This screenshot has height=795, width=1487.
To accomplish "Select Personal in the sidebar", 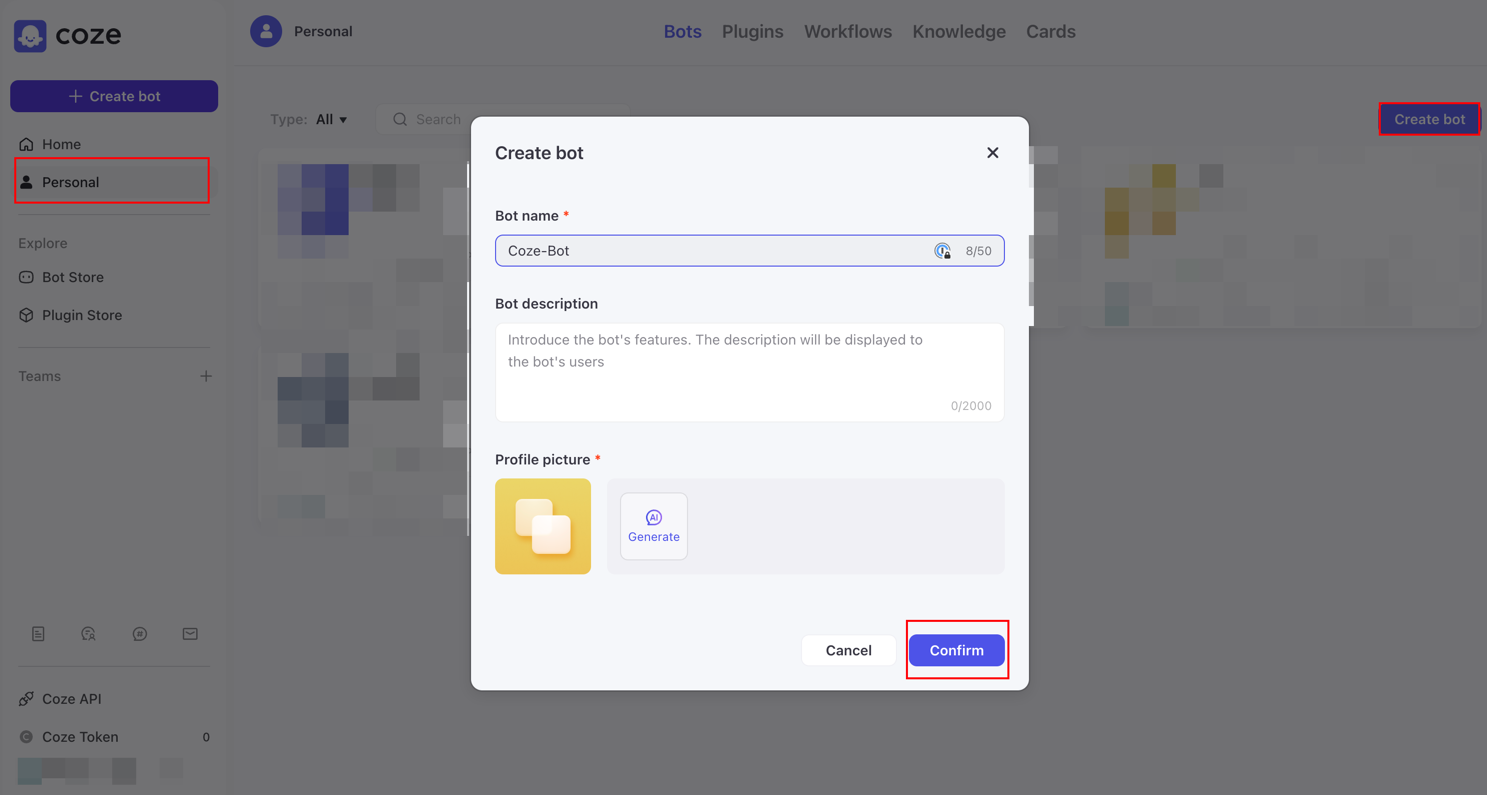I will (112, 182).
